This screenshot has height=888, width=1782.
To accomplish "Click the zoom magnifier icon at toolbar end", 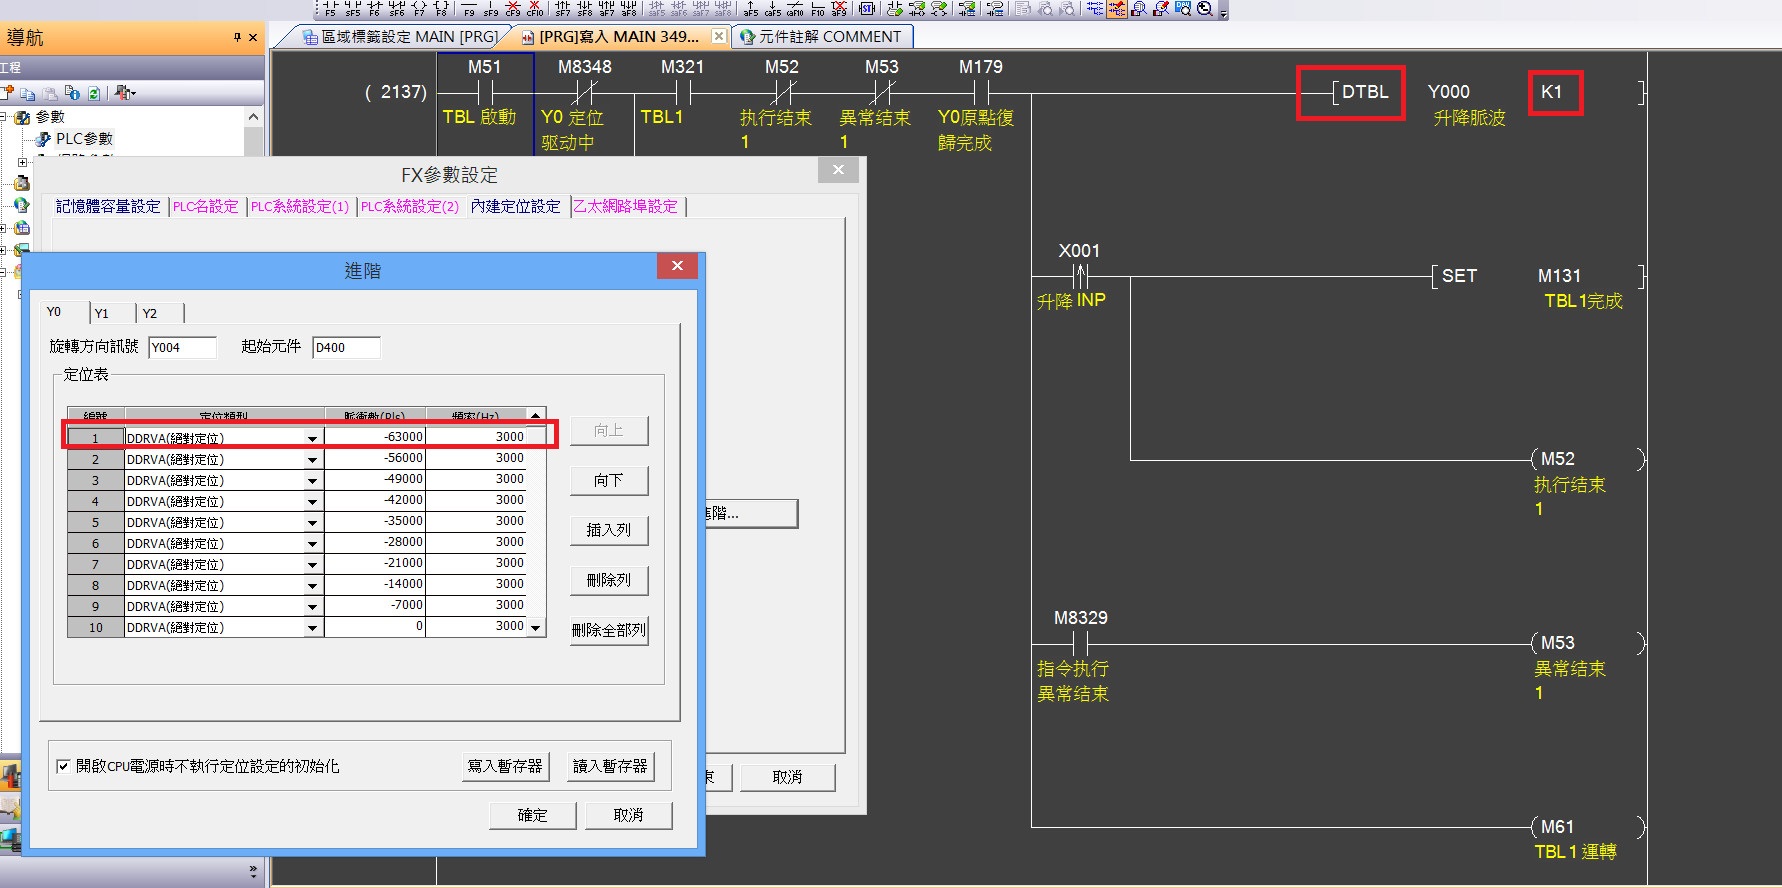I will pyautogui.click(x=1205, y=9).
